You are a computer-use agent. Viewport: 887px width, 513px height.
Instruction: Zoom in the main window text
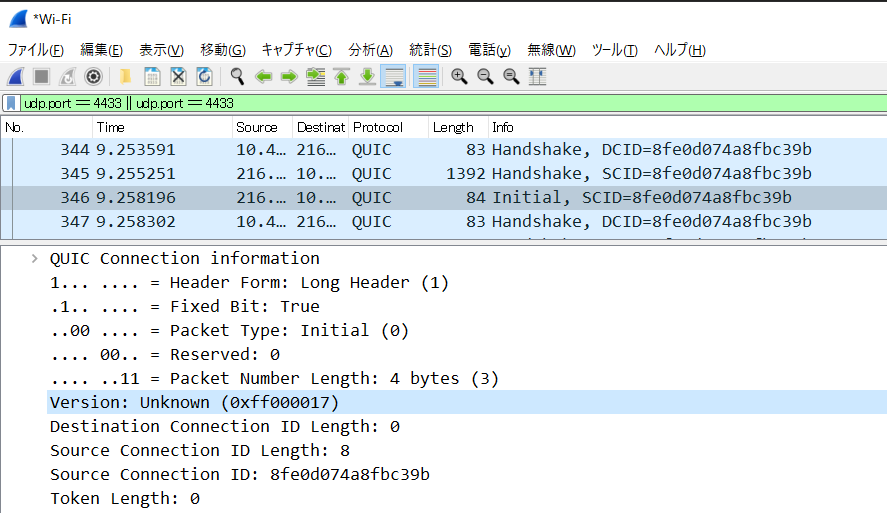[459, 76]
